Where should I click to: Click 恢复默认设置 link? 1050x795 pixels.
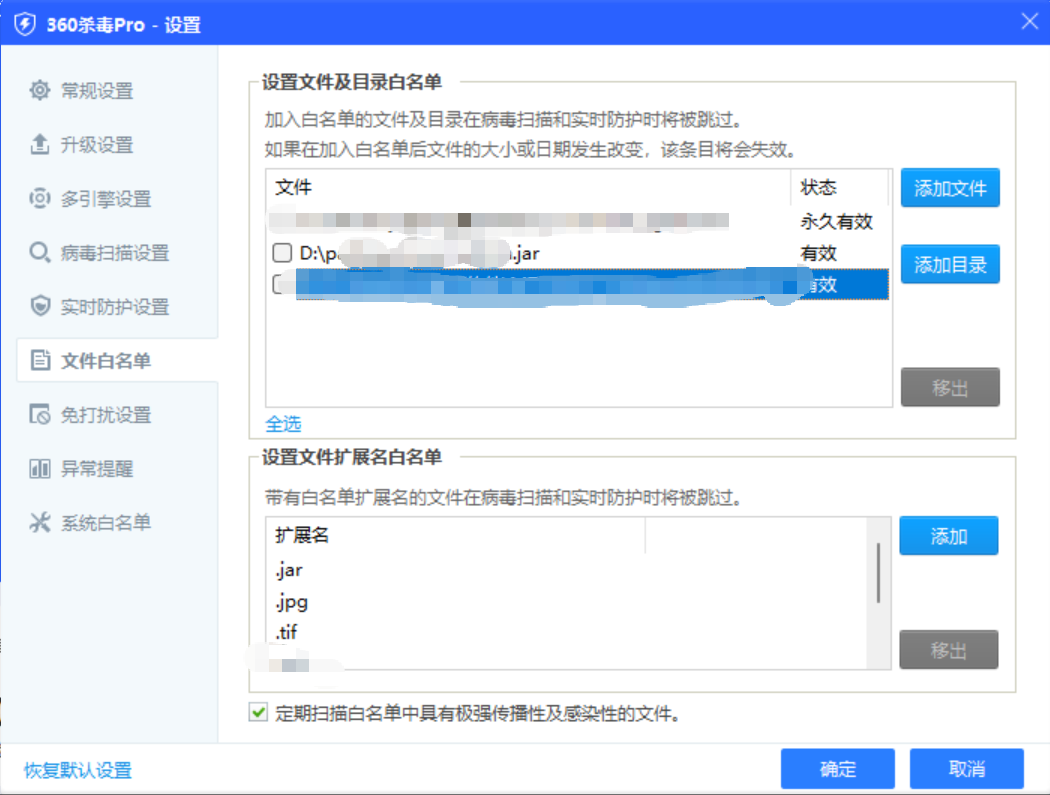coord(78,770)
